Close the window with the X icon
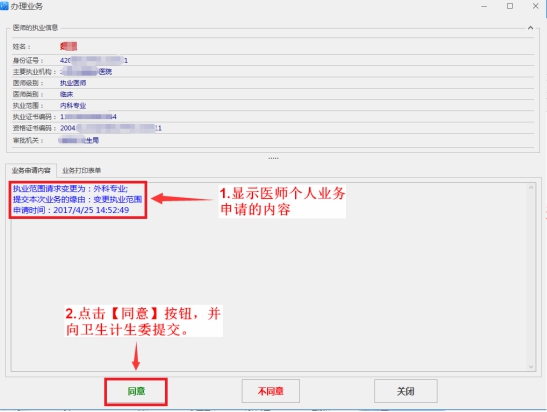 click(535, 6)
